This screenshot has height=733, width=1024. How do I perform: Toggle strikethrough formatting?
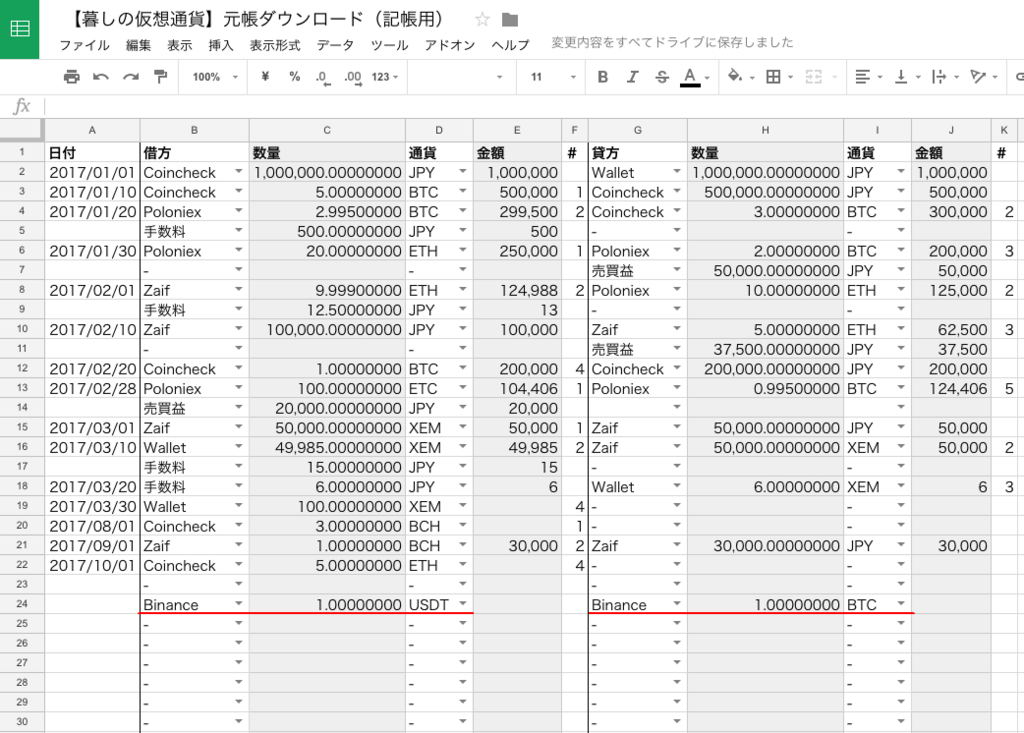point(662,77)
